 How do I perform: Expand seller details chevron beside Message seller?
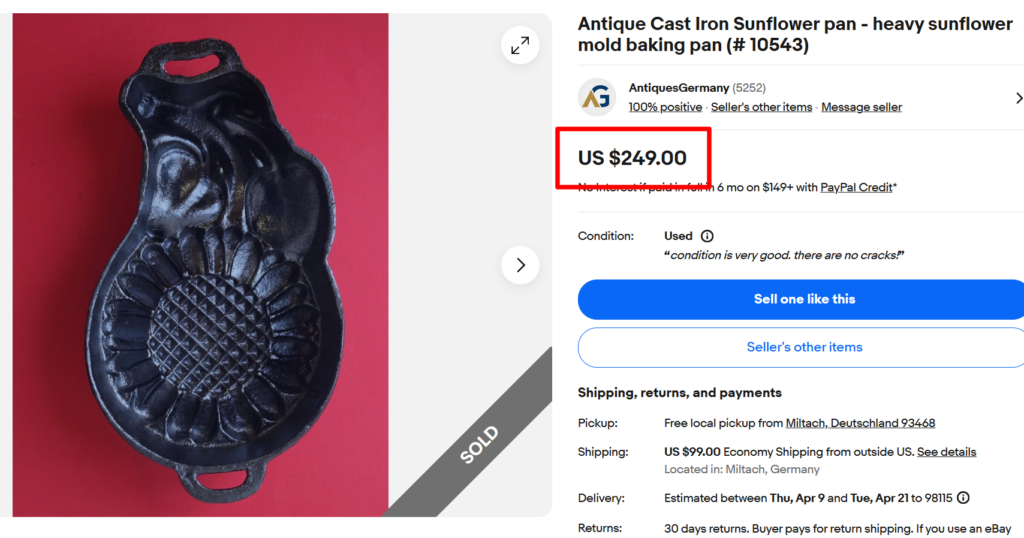(1018, 98)
